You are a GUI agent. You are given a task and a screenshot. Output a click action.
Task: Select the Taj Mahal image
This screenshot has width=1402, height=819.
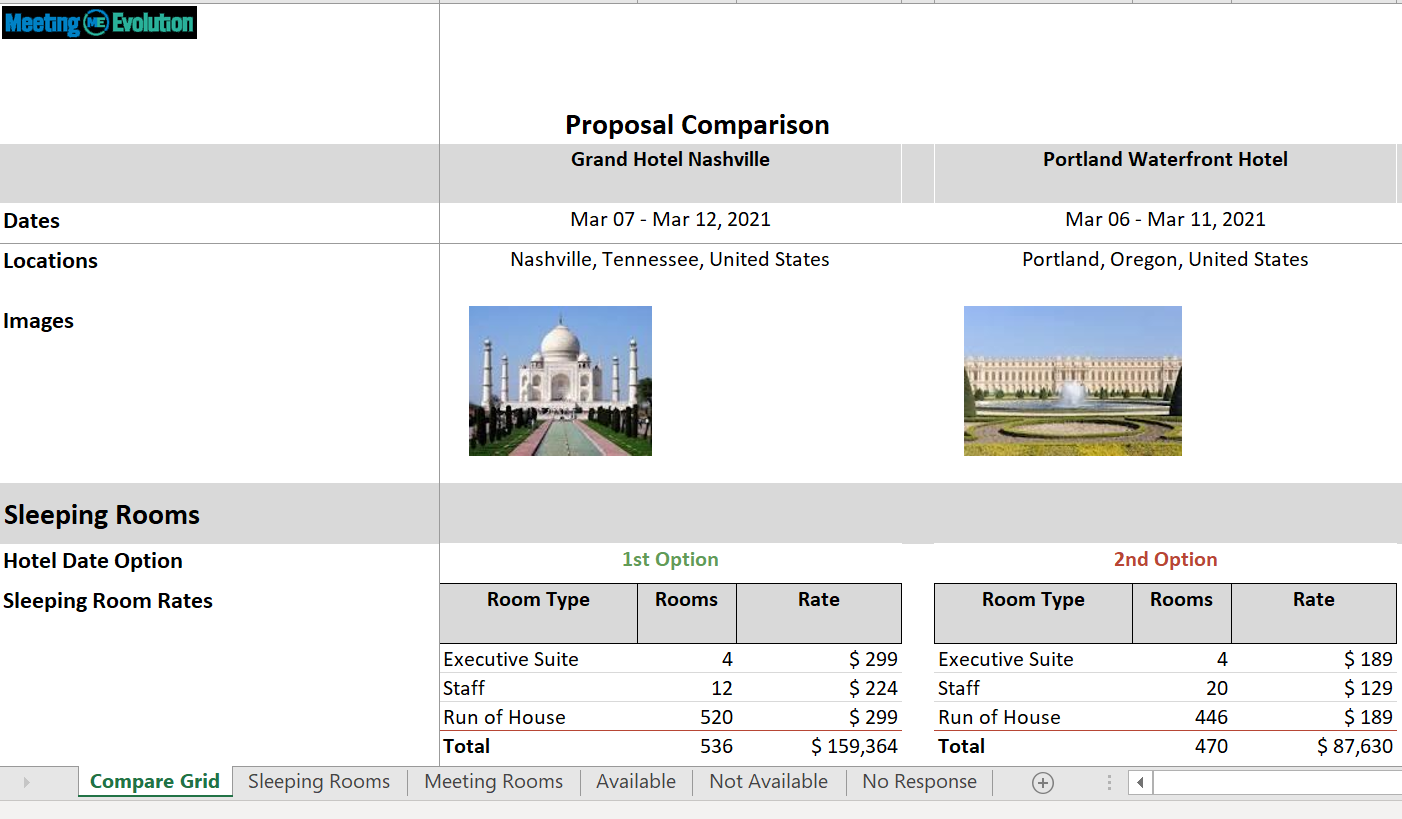coord(560,381)
